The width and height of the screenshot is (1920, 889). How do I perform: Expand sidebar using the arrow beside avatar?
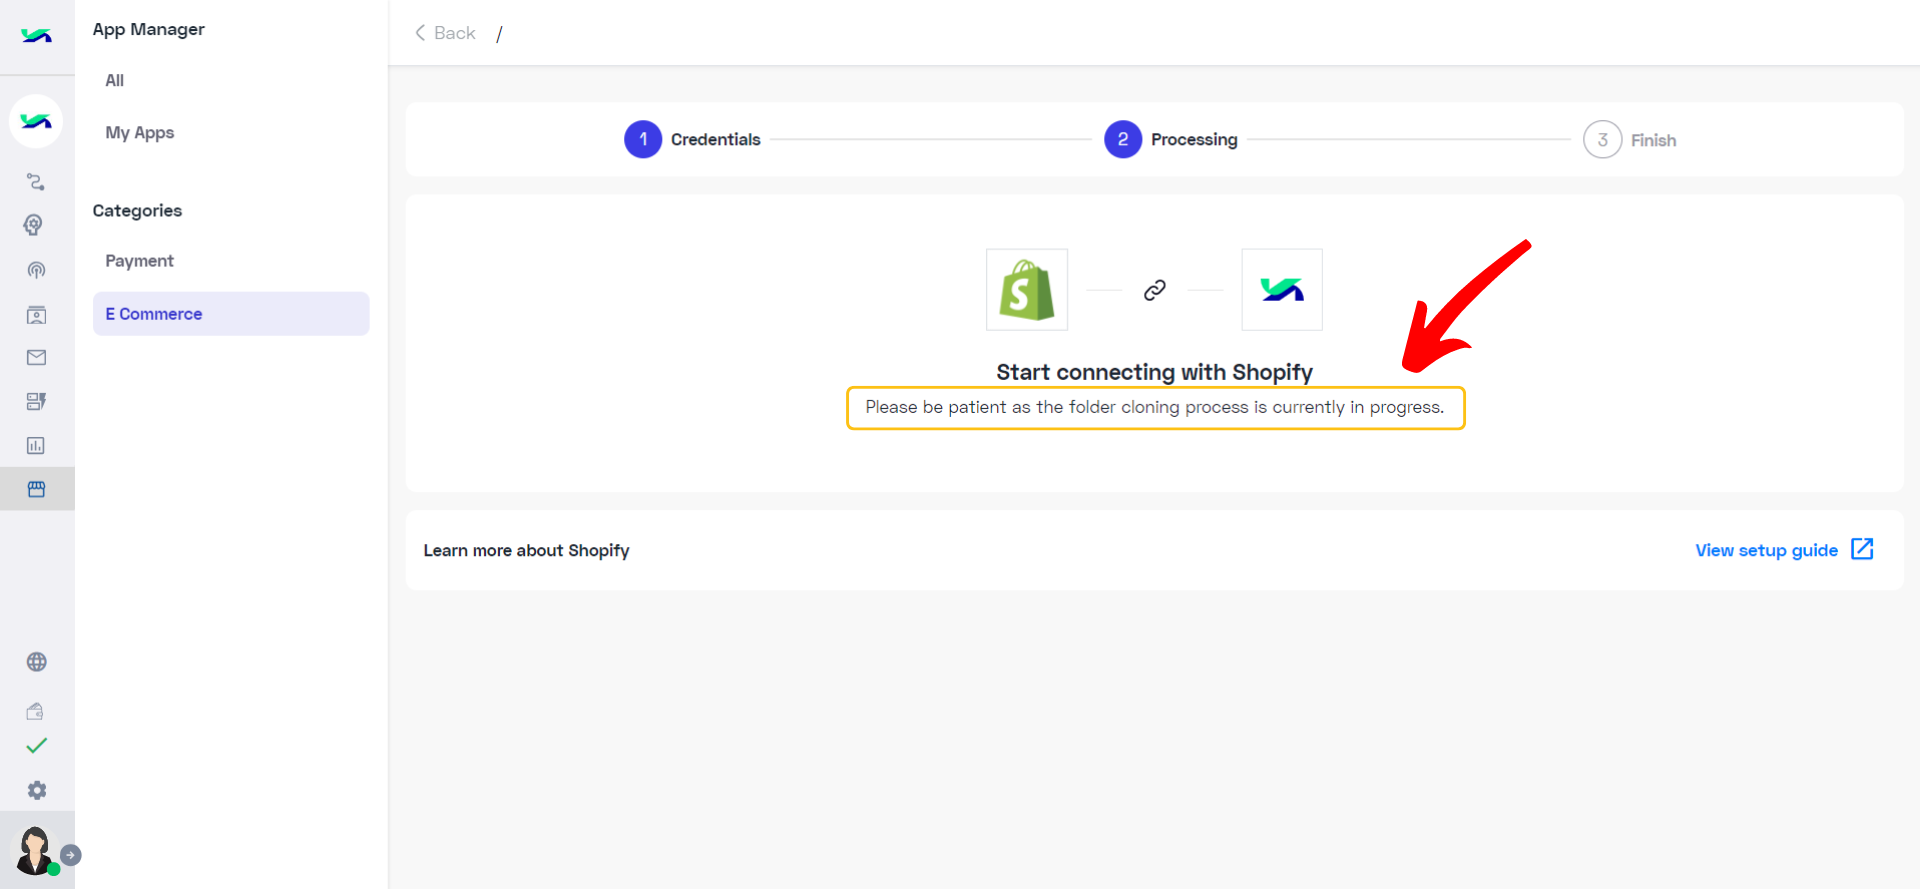pyautogui.click(x=71, y=855)
